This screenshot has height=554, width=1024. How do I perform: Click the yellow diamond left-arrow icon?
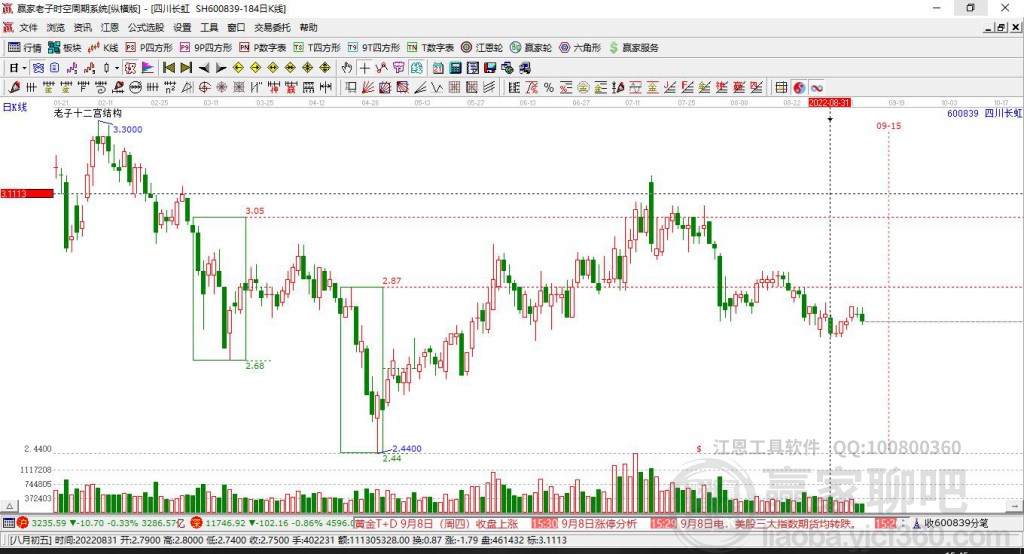pyautogui.click(x=238, y=68)
